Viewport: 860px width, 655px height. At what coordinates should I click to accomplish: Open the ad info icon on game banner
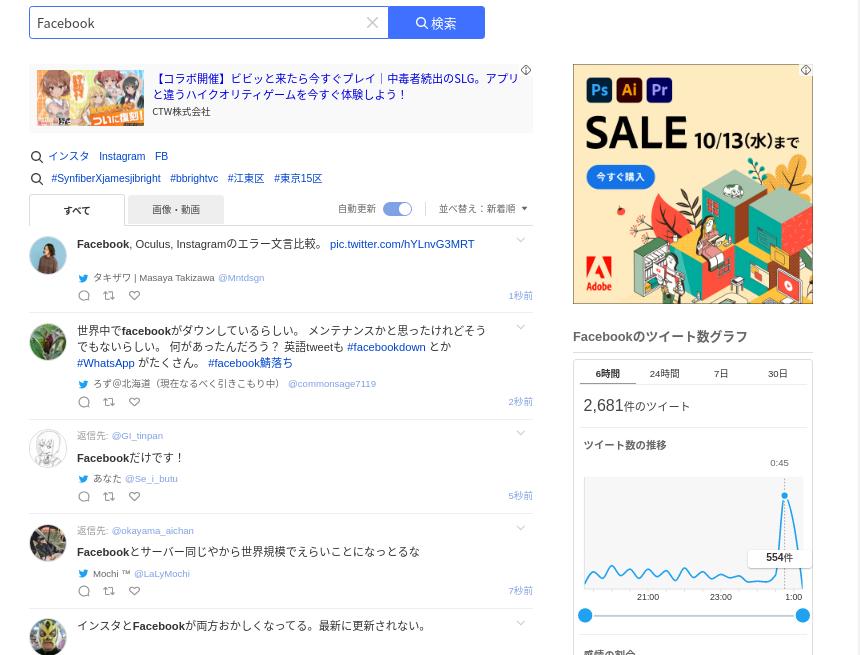click(526, 70)
